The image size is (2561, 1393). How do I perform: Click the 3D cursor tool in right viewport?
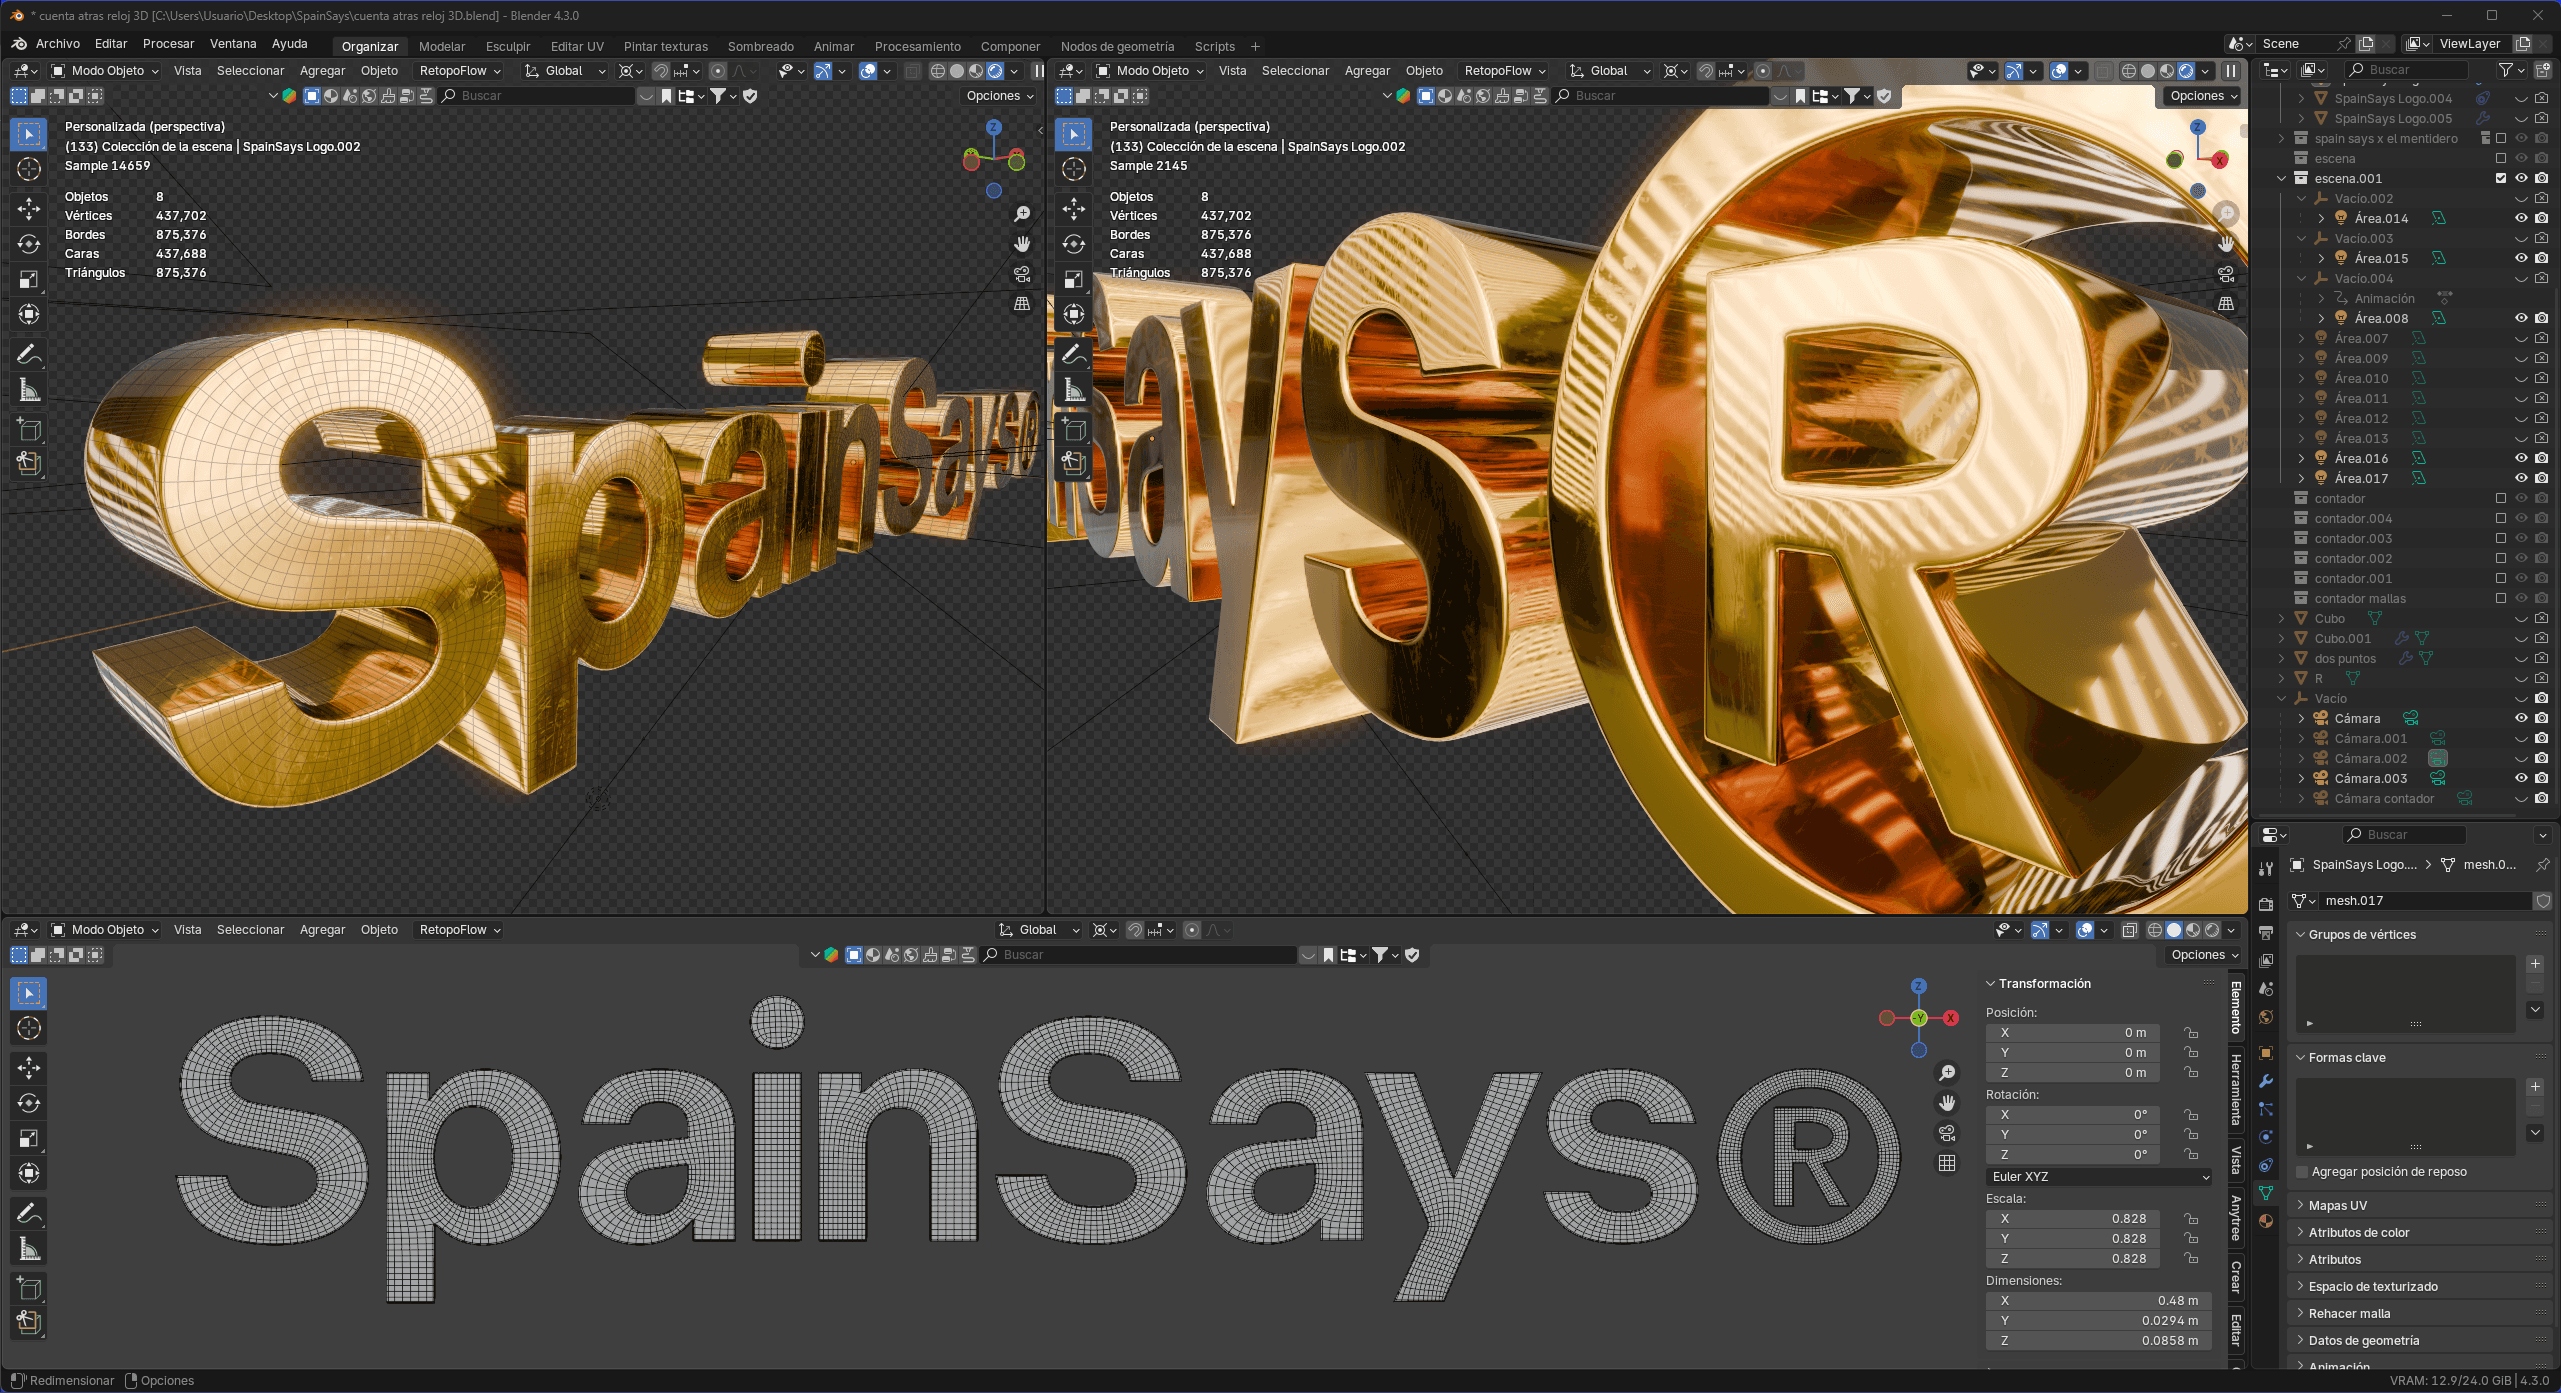point(1074,169)
